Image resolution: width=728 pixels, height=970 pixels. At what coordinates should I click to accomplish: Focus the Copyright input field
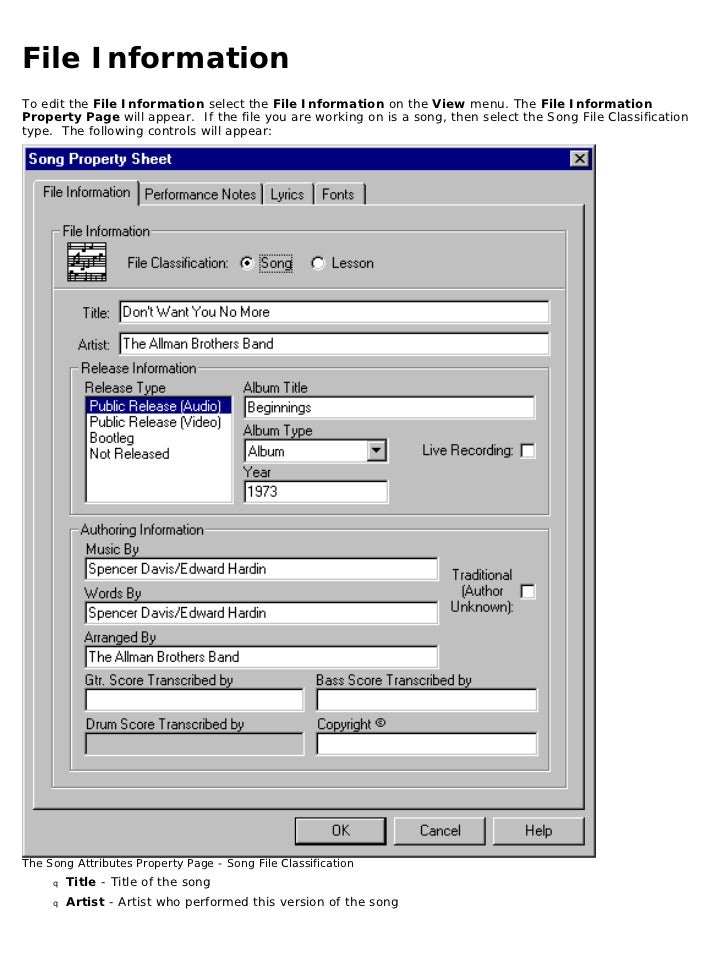click(427, 744)
